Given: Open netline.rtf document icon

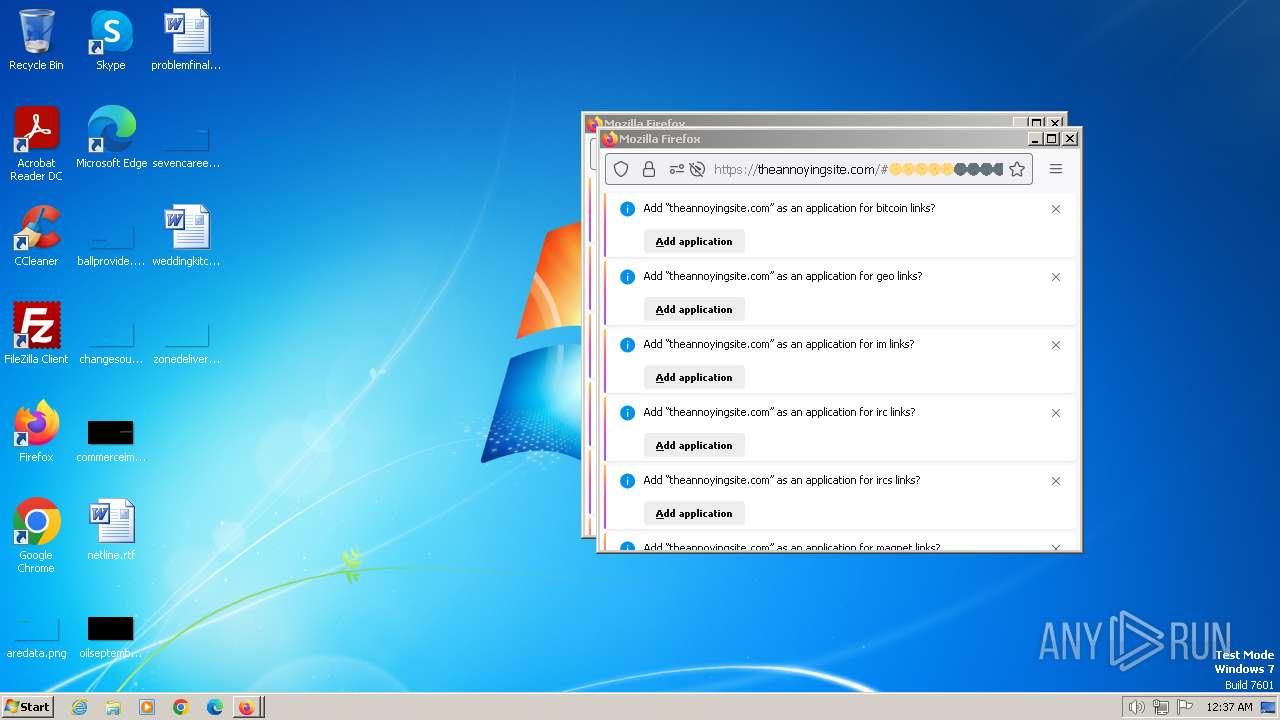Looking at the screenshot, I should pos(111,530).
